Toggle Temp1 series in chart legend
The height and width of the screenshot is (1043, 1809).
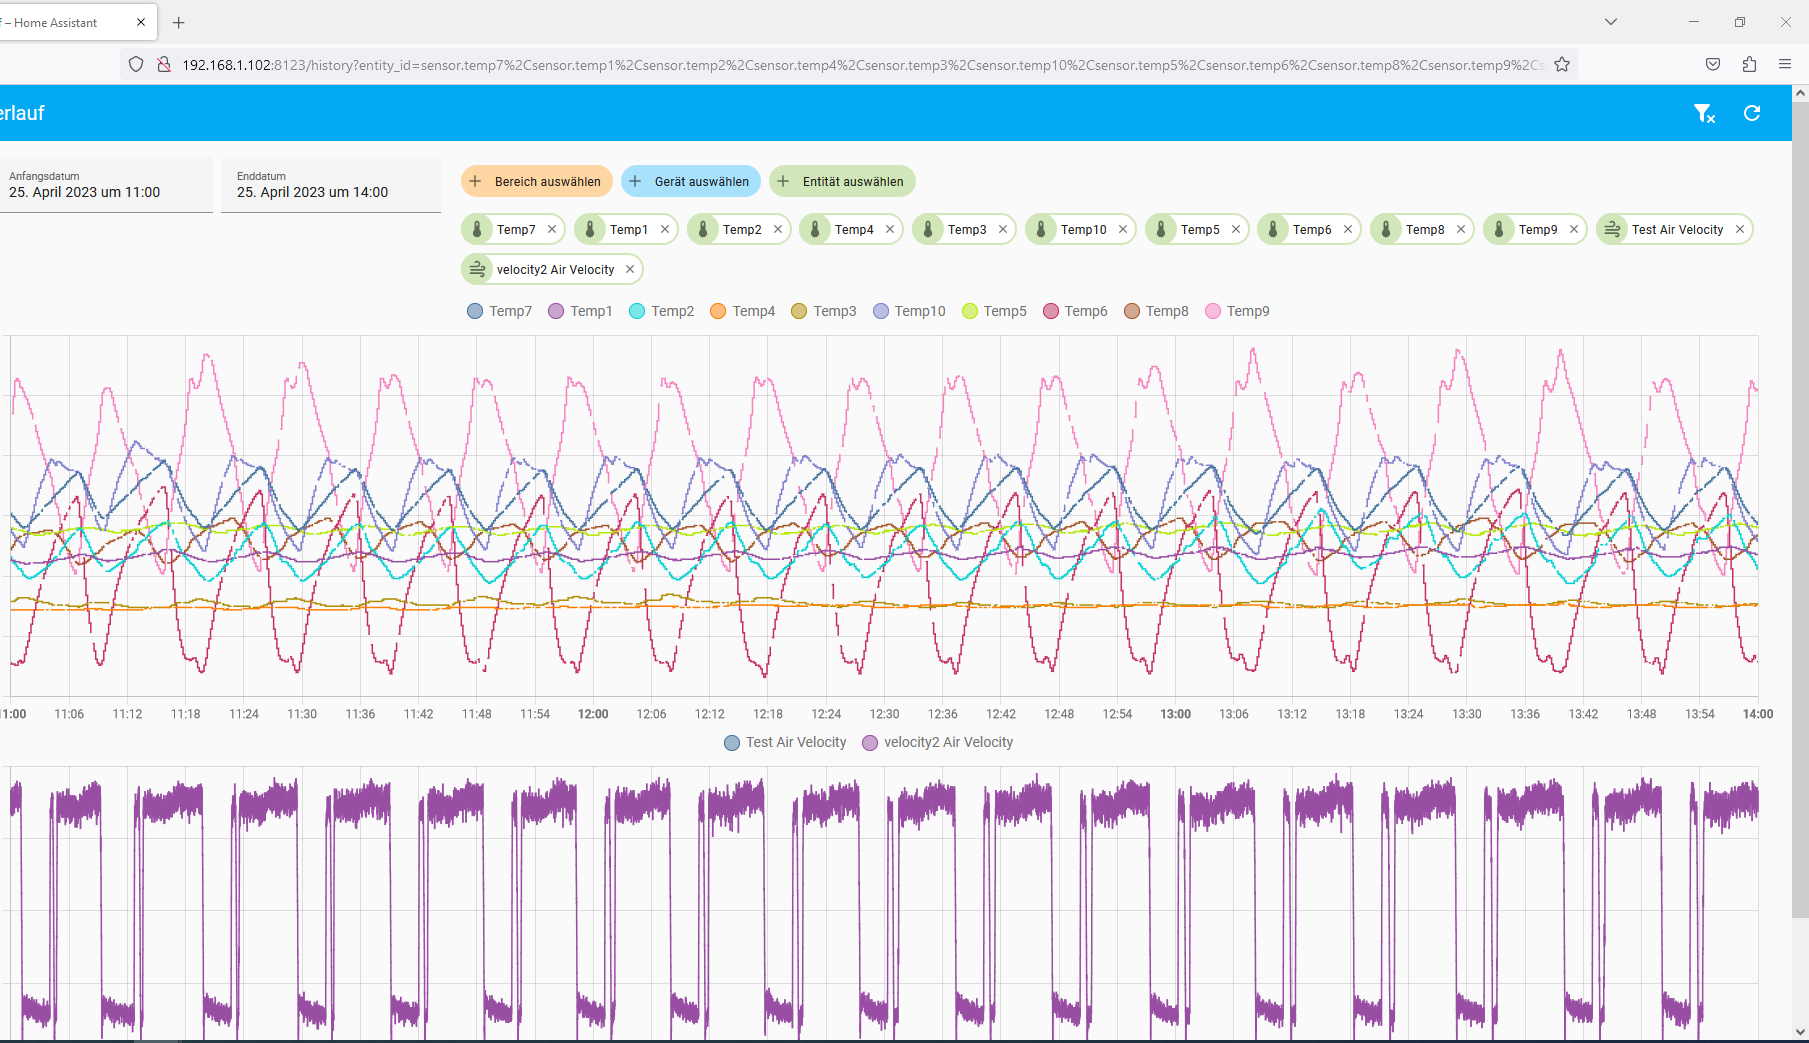click(581, 311)
